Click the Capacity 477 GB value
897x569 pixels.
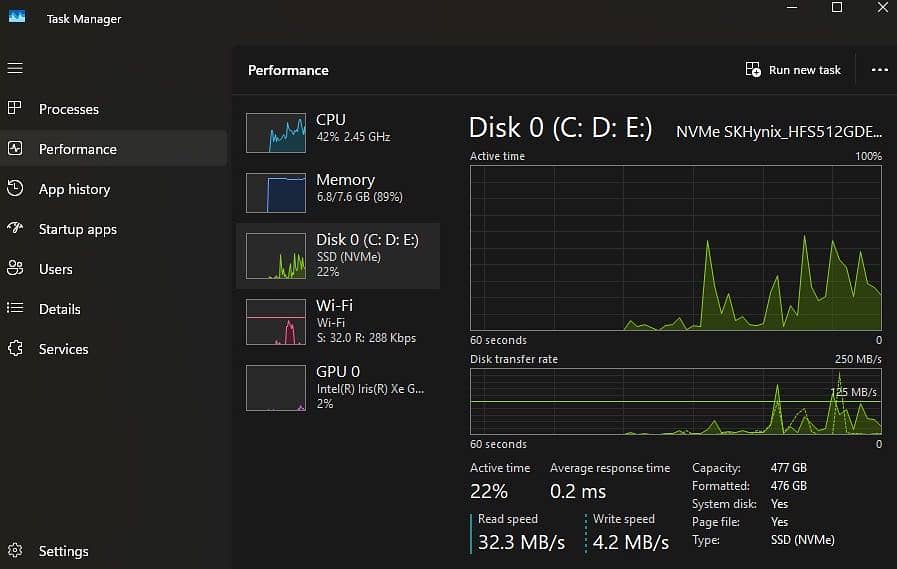tap(788, 468)
